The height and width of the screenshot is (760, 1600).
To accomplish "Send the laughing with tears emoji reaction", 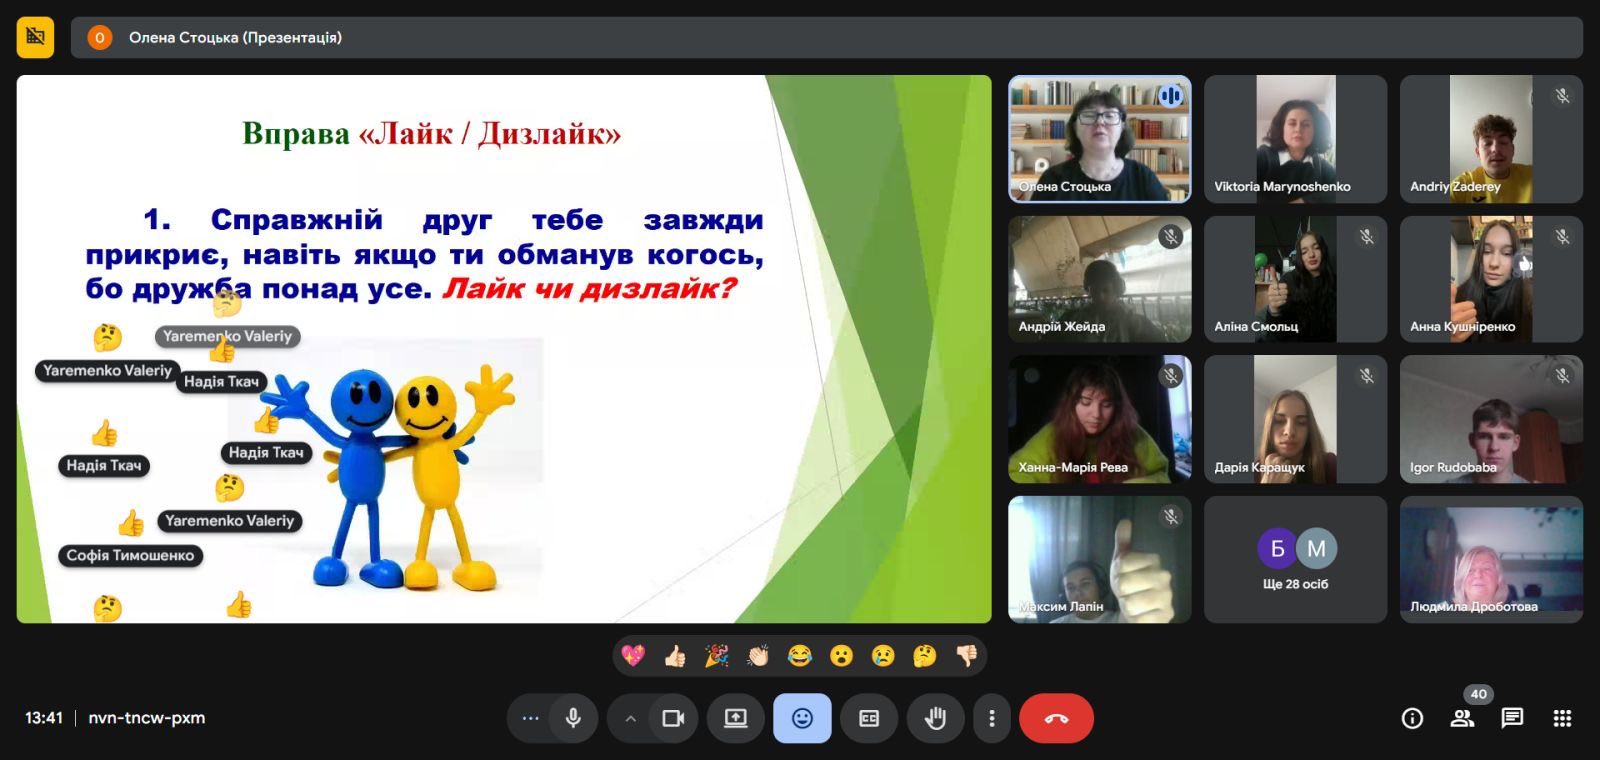I will tap(800, 656).
